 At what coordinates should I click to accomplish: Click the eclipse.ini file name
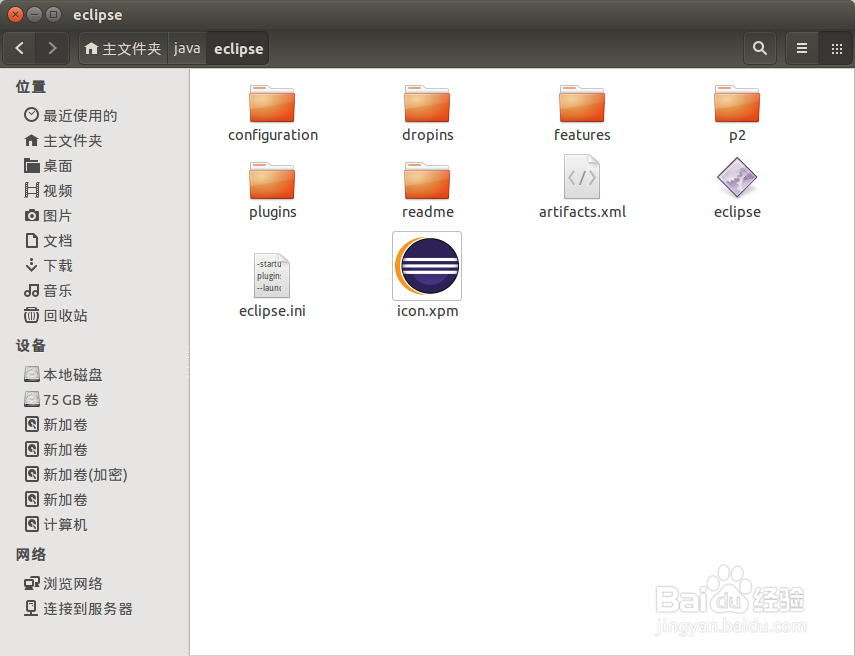272,311
